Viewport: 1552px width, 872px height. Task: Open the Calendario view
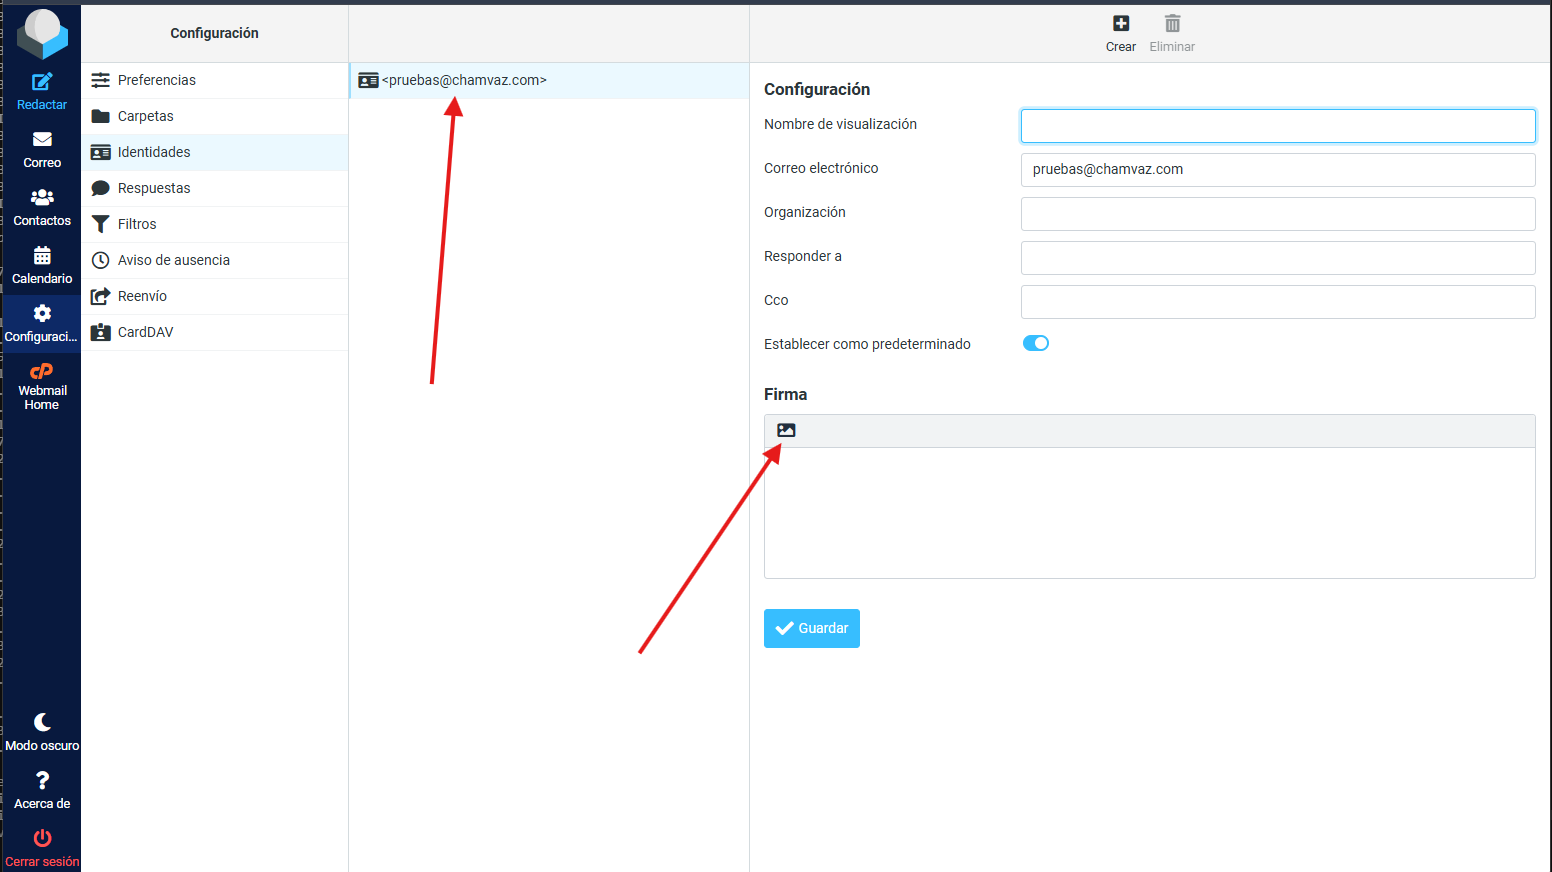(x=42, y=256)
